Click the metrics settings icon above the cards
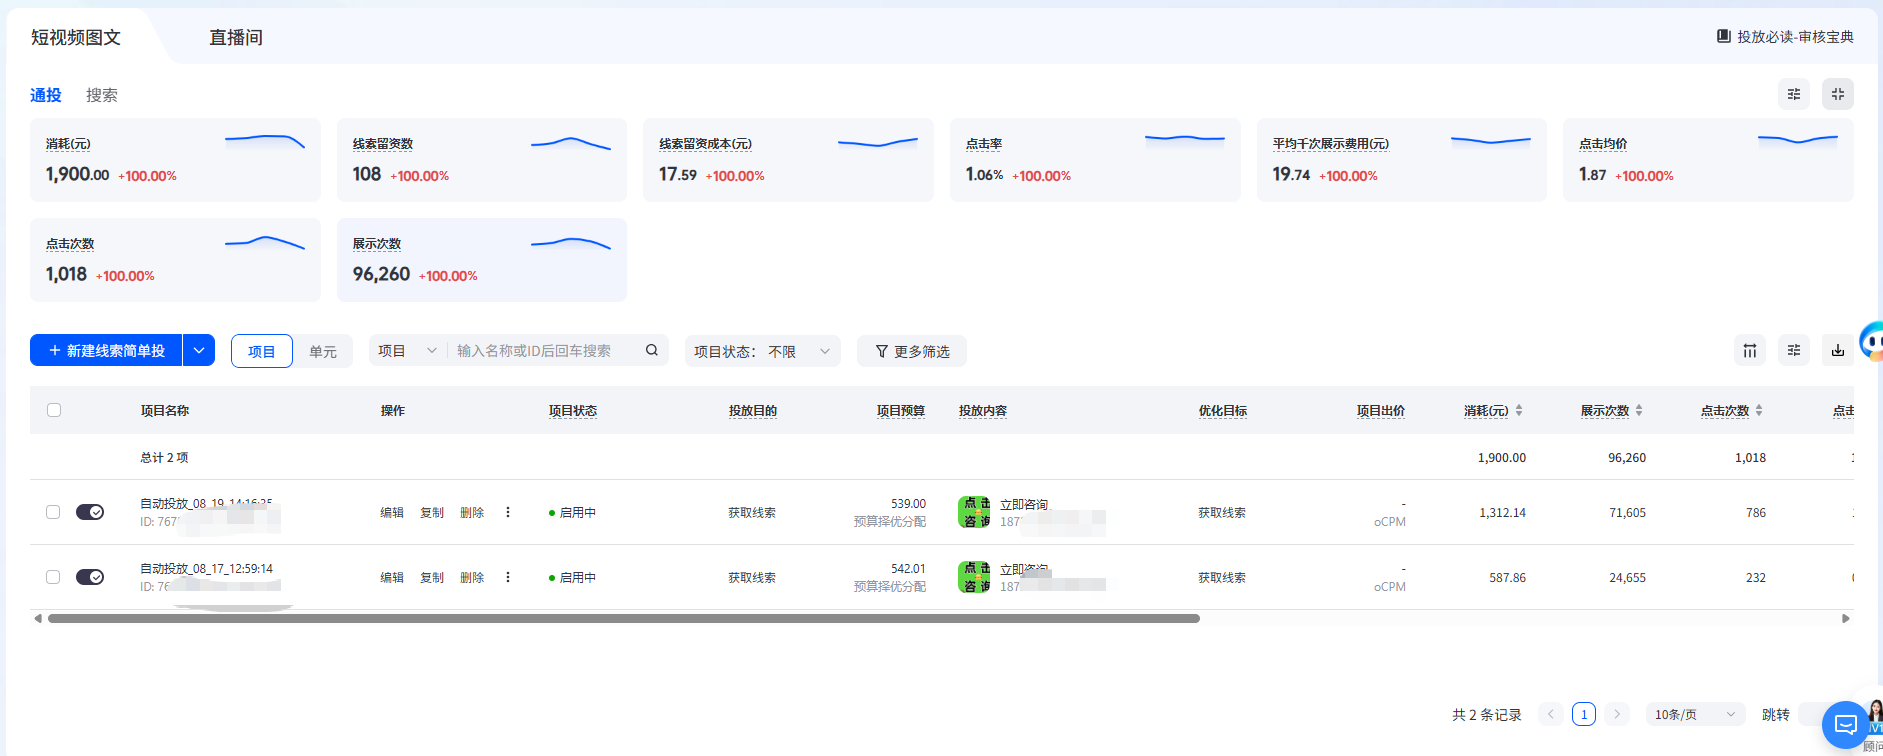The width and height of the screenshot is (1883, 756). [1794, 94]
